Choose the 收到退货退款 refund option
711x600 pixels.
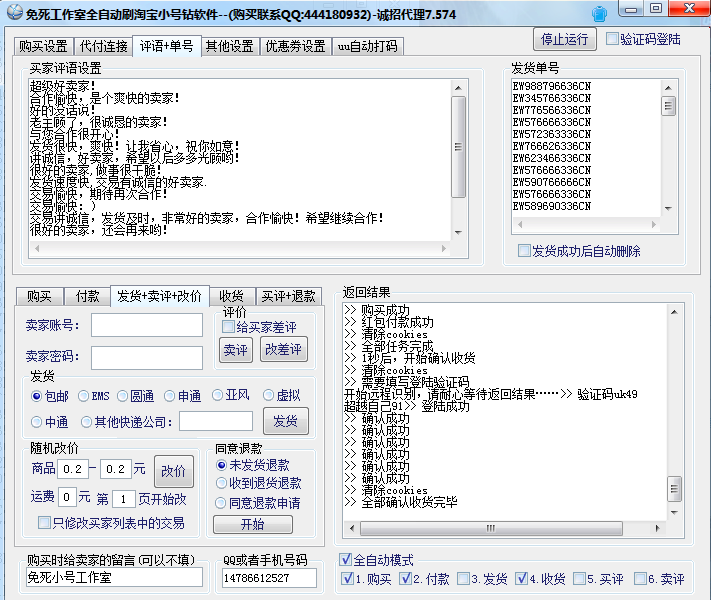(x=221, y=484)
